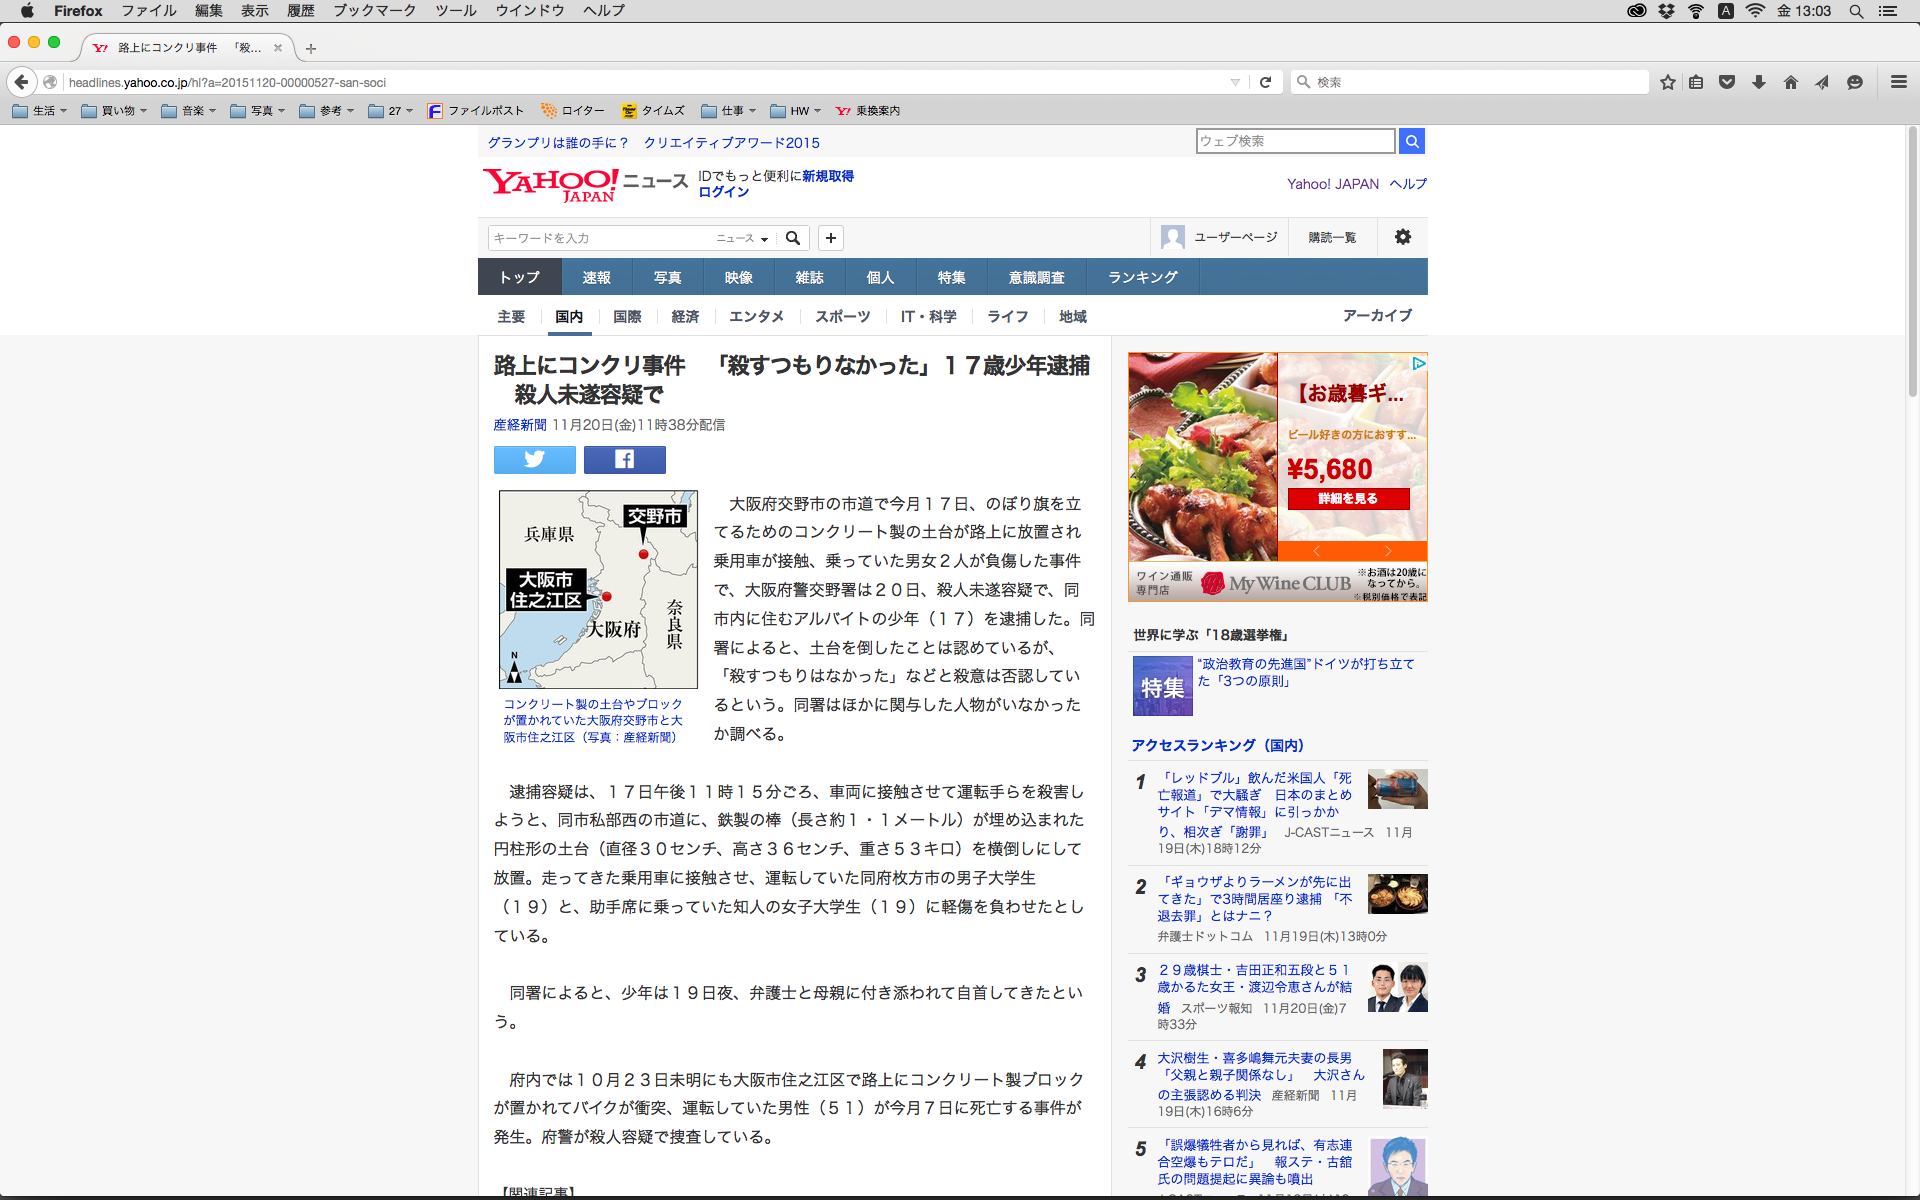Share article on Facebook icon button
Image resolution: width=1920 pixels, height=1200 pixels.
pos(624,459)
